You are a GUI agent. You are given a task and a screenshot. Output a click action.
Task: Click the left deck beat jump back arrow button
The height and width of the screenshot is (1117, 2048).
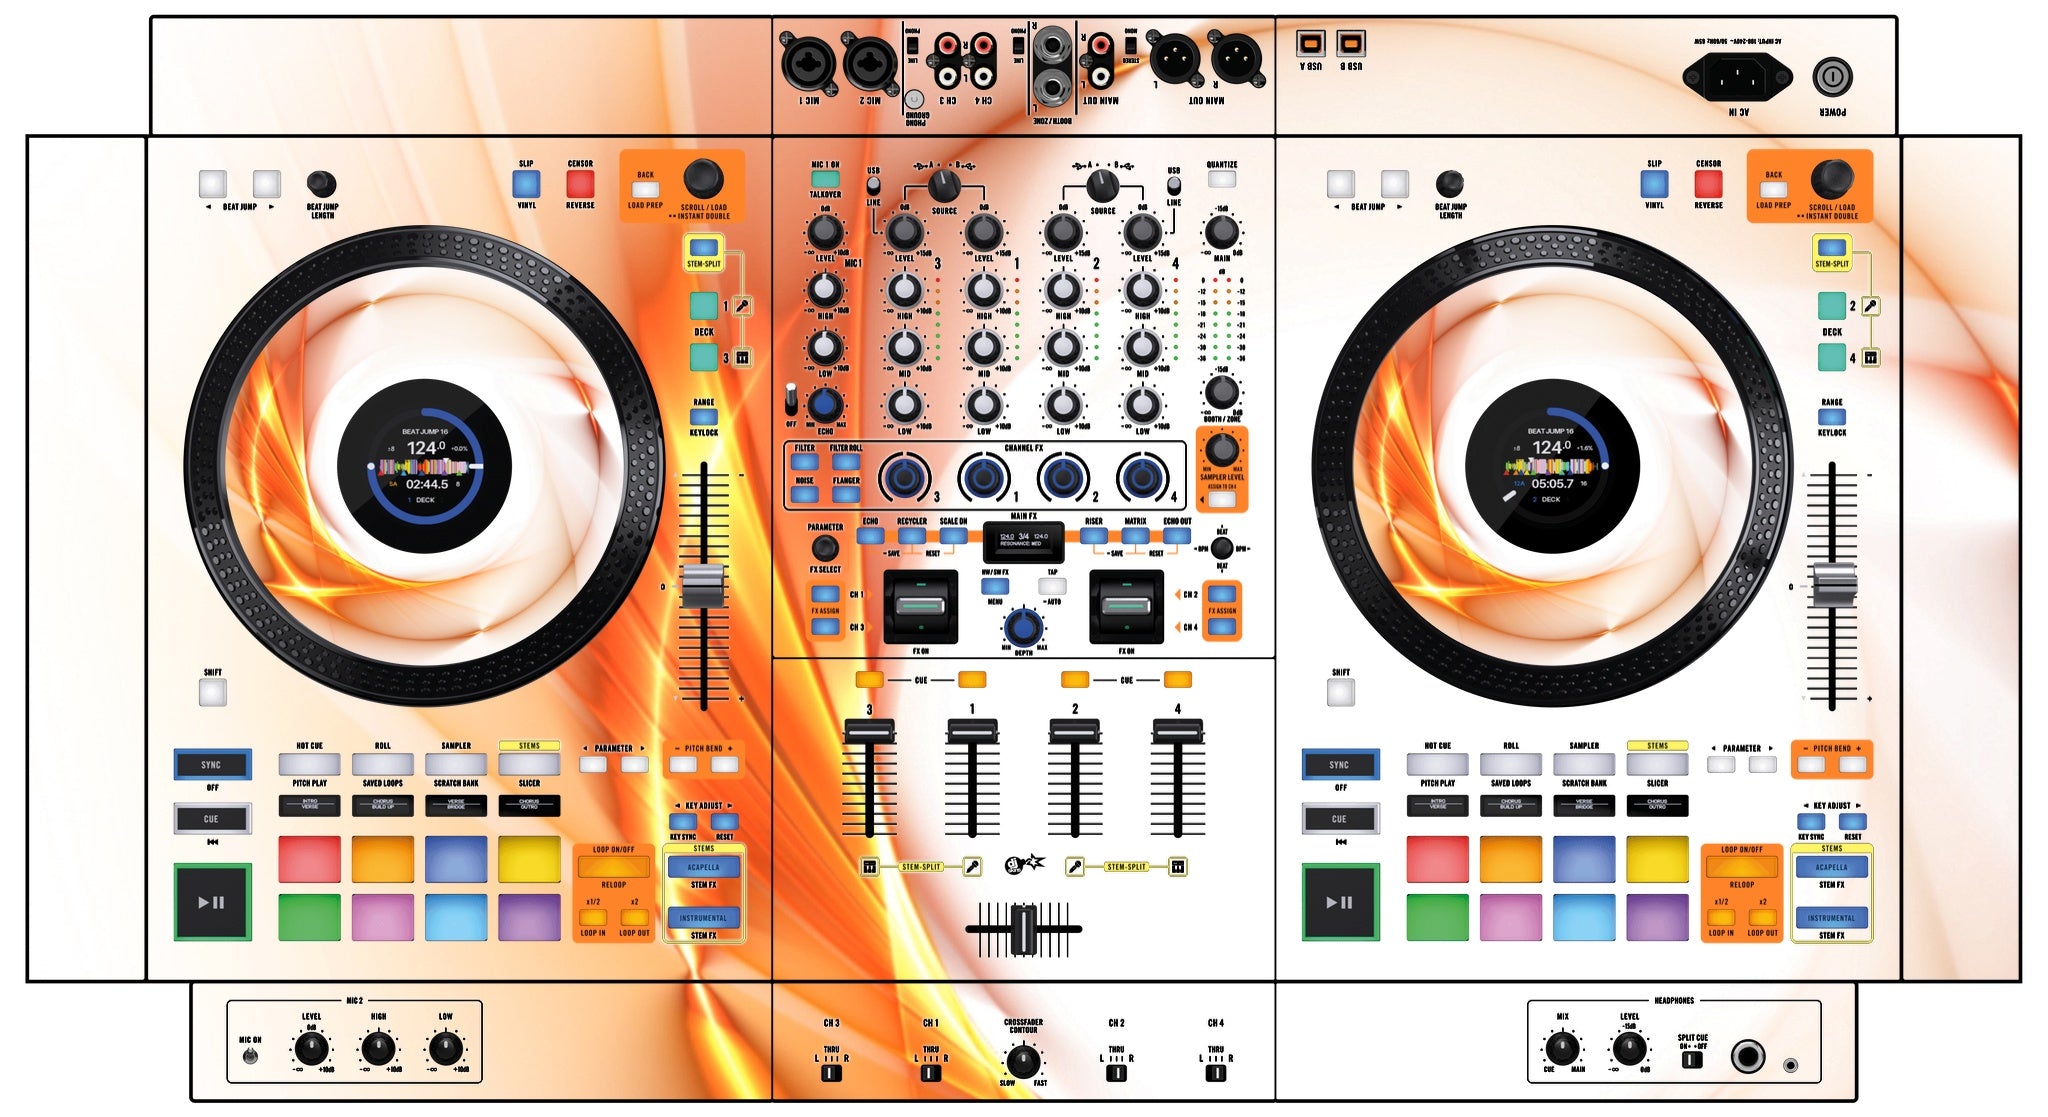point(212,184)
